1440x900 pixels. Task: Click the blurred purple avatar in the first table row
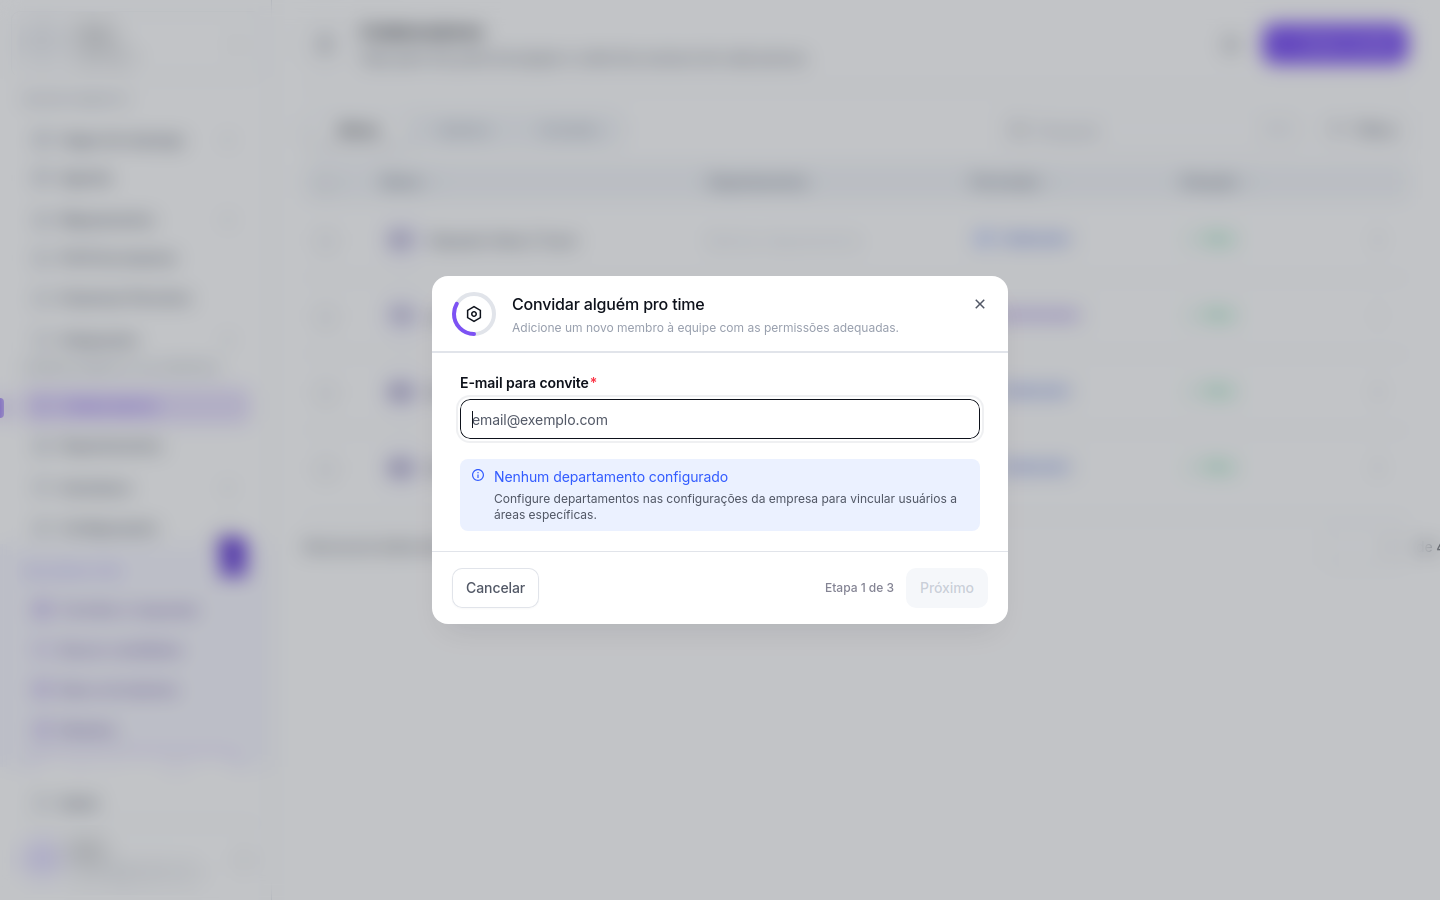click(x=401, y=240)
